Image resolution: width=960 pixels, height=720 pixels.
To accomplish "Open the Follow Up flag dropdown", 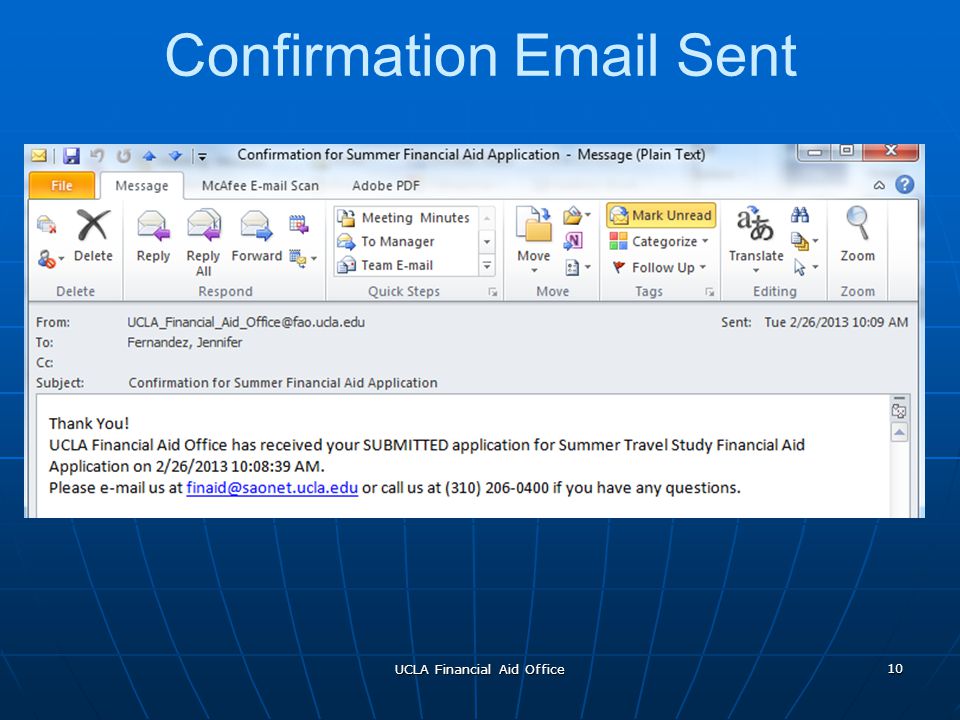I will point(659,268).
